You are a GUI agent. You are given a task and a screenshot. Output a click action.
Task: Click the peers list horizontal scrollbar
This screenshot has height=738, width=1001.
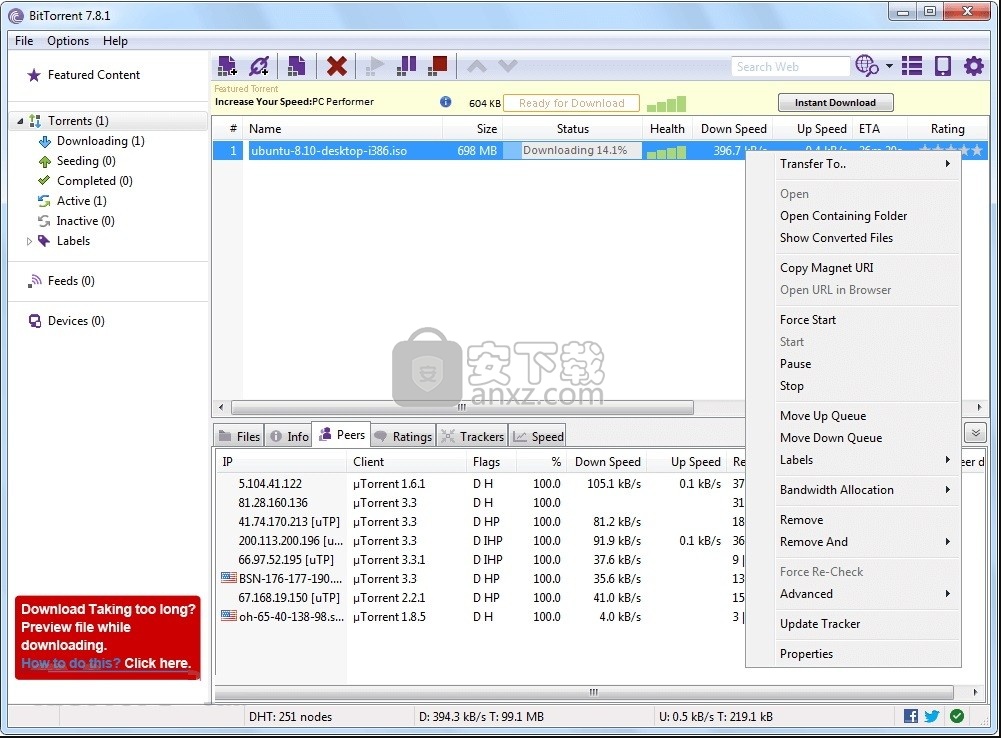tap(584, 692)
